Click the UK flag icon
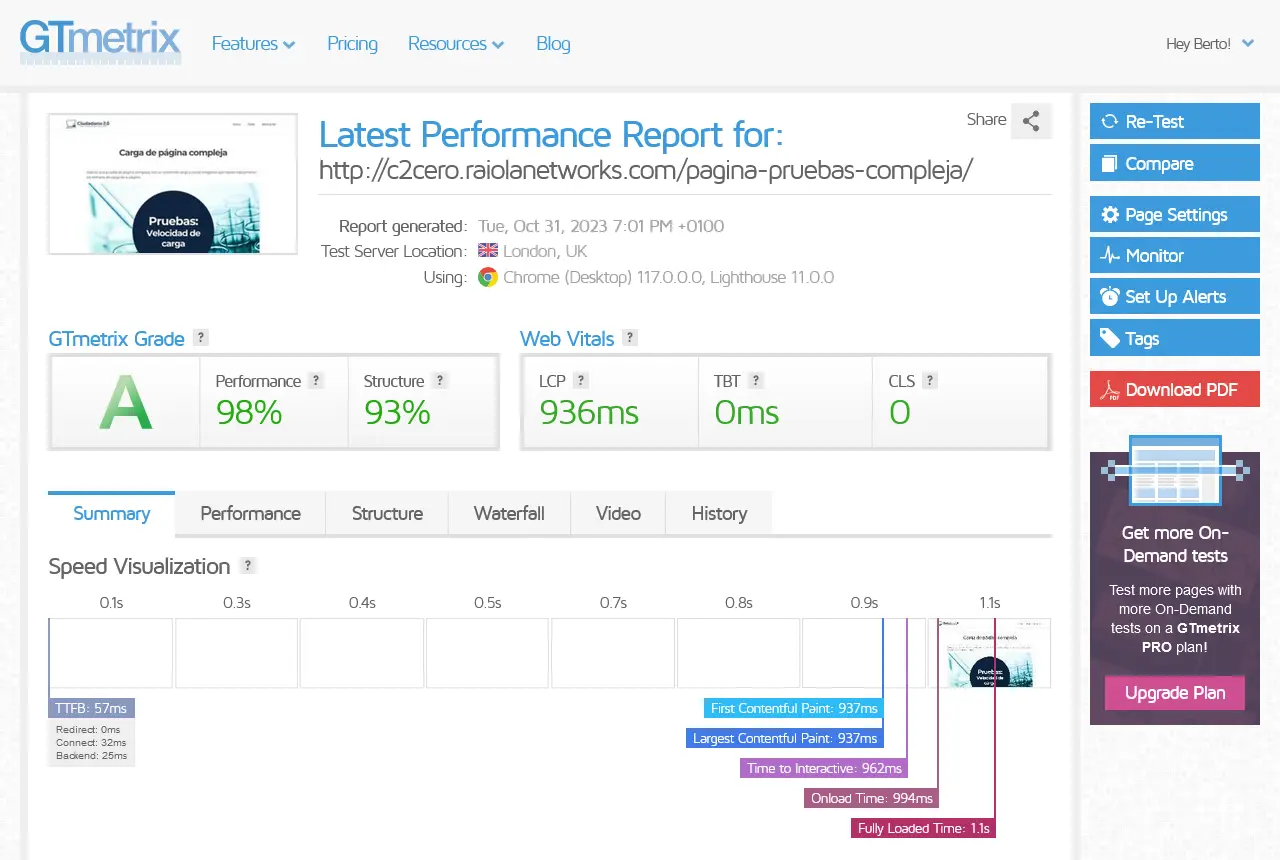 click(488, 251)
